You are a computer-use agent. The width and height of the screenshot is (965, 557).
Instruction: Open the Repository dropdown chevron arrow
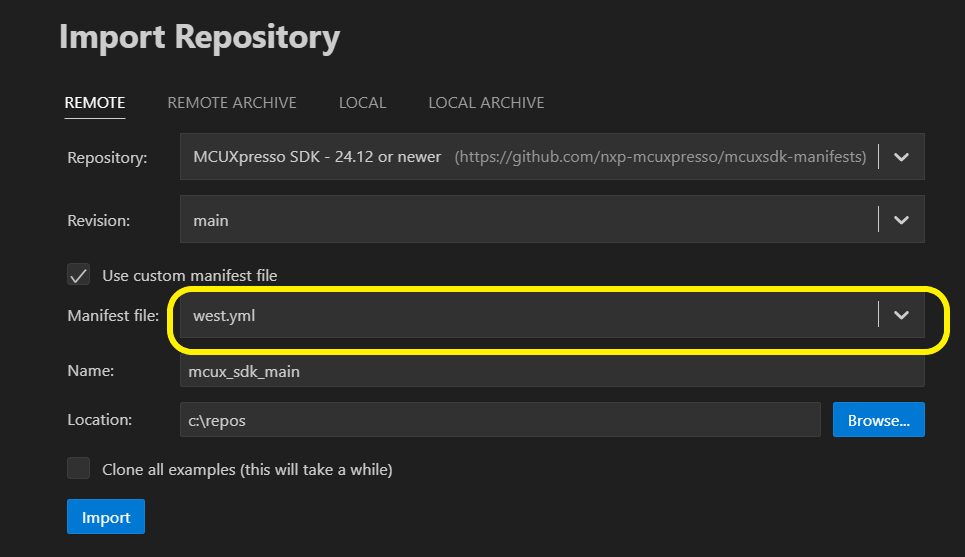[x=901, y=157]
